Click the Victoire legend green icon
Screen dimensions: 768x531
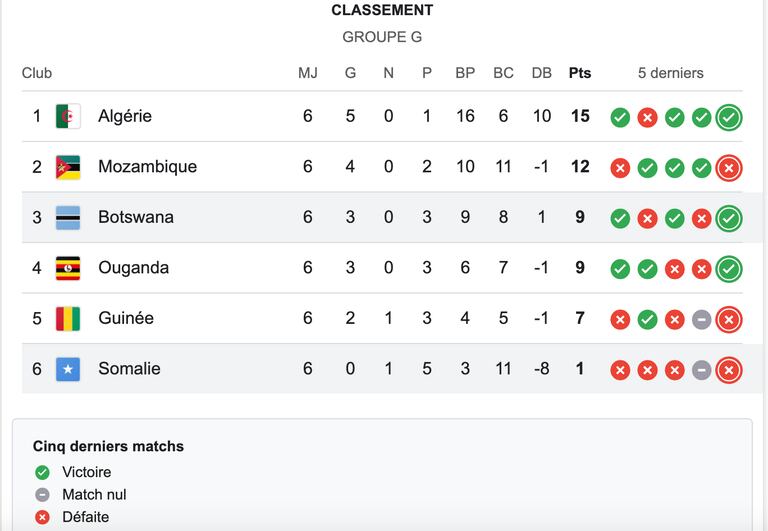[42, 472]
